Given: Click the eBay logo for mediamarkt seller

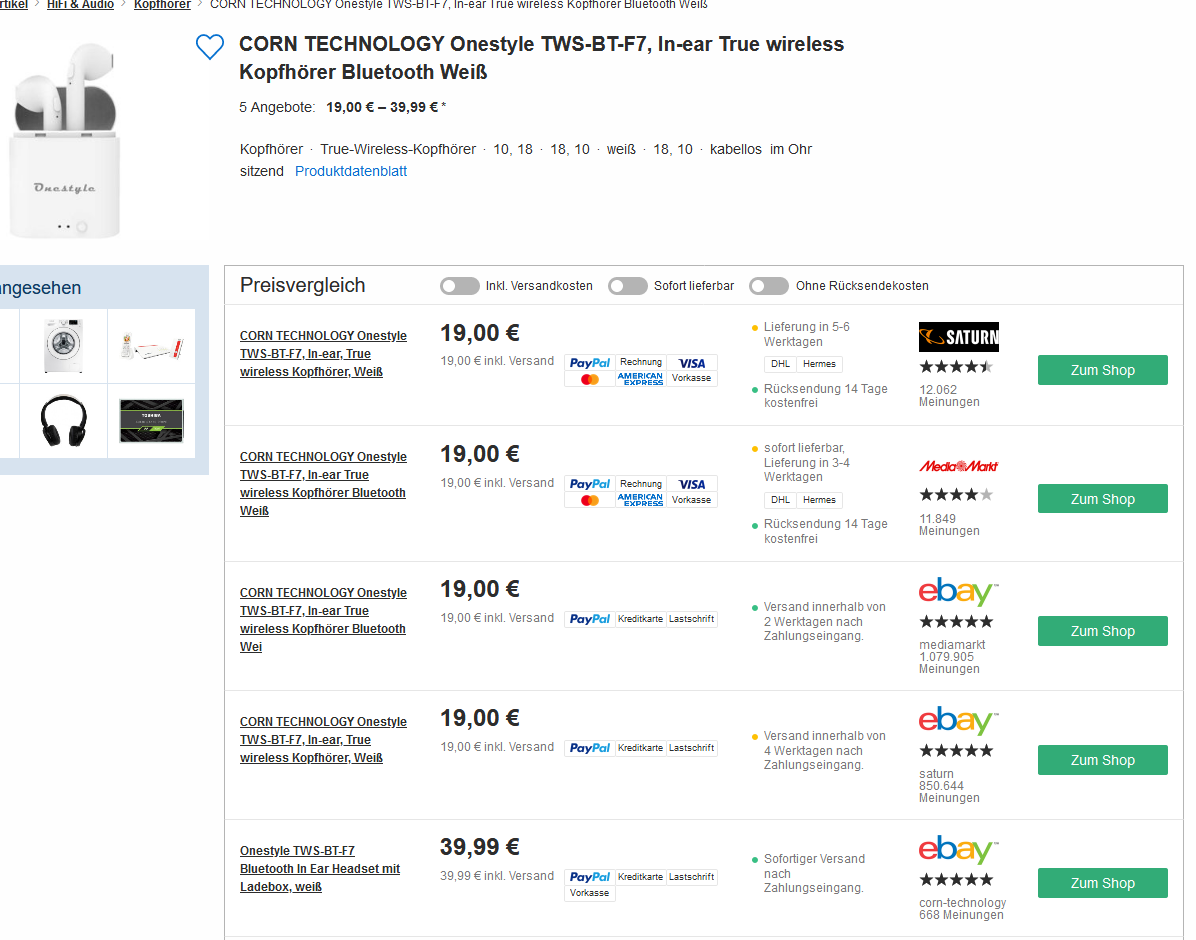Looking at the screenshot, I should coord(958,592).
